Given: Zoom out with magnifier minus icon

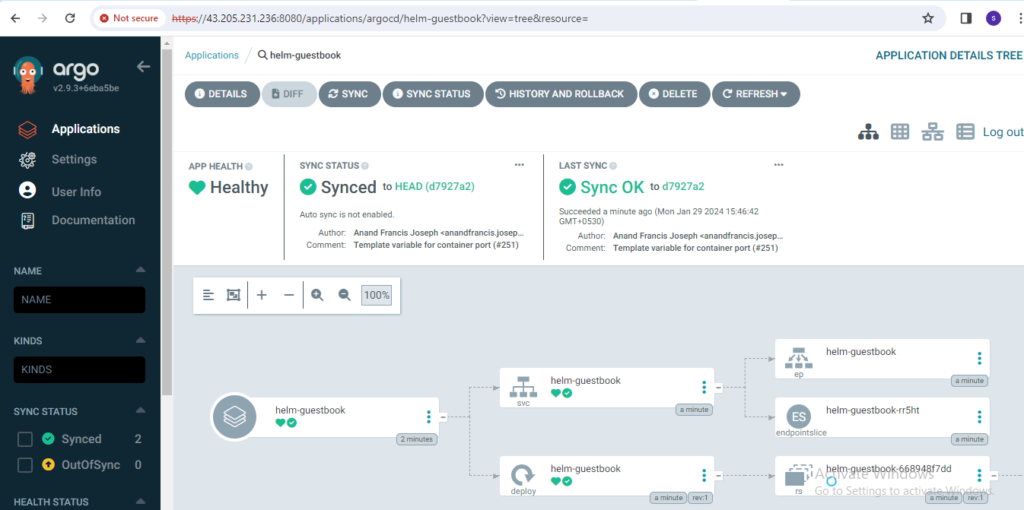Looking at the screenshot, I should point(345,295).
